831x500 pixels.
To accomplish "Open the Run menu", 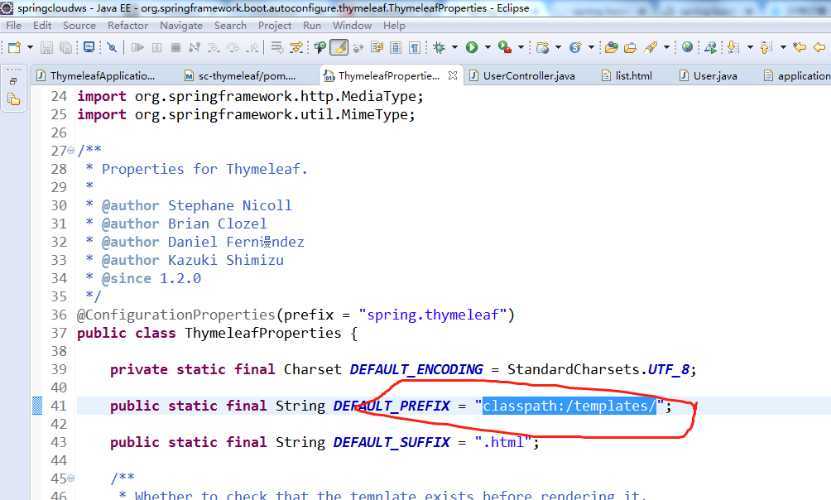I will click(x=312, y=25).
